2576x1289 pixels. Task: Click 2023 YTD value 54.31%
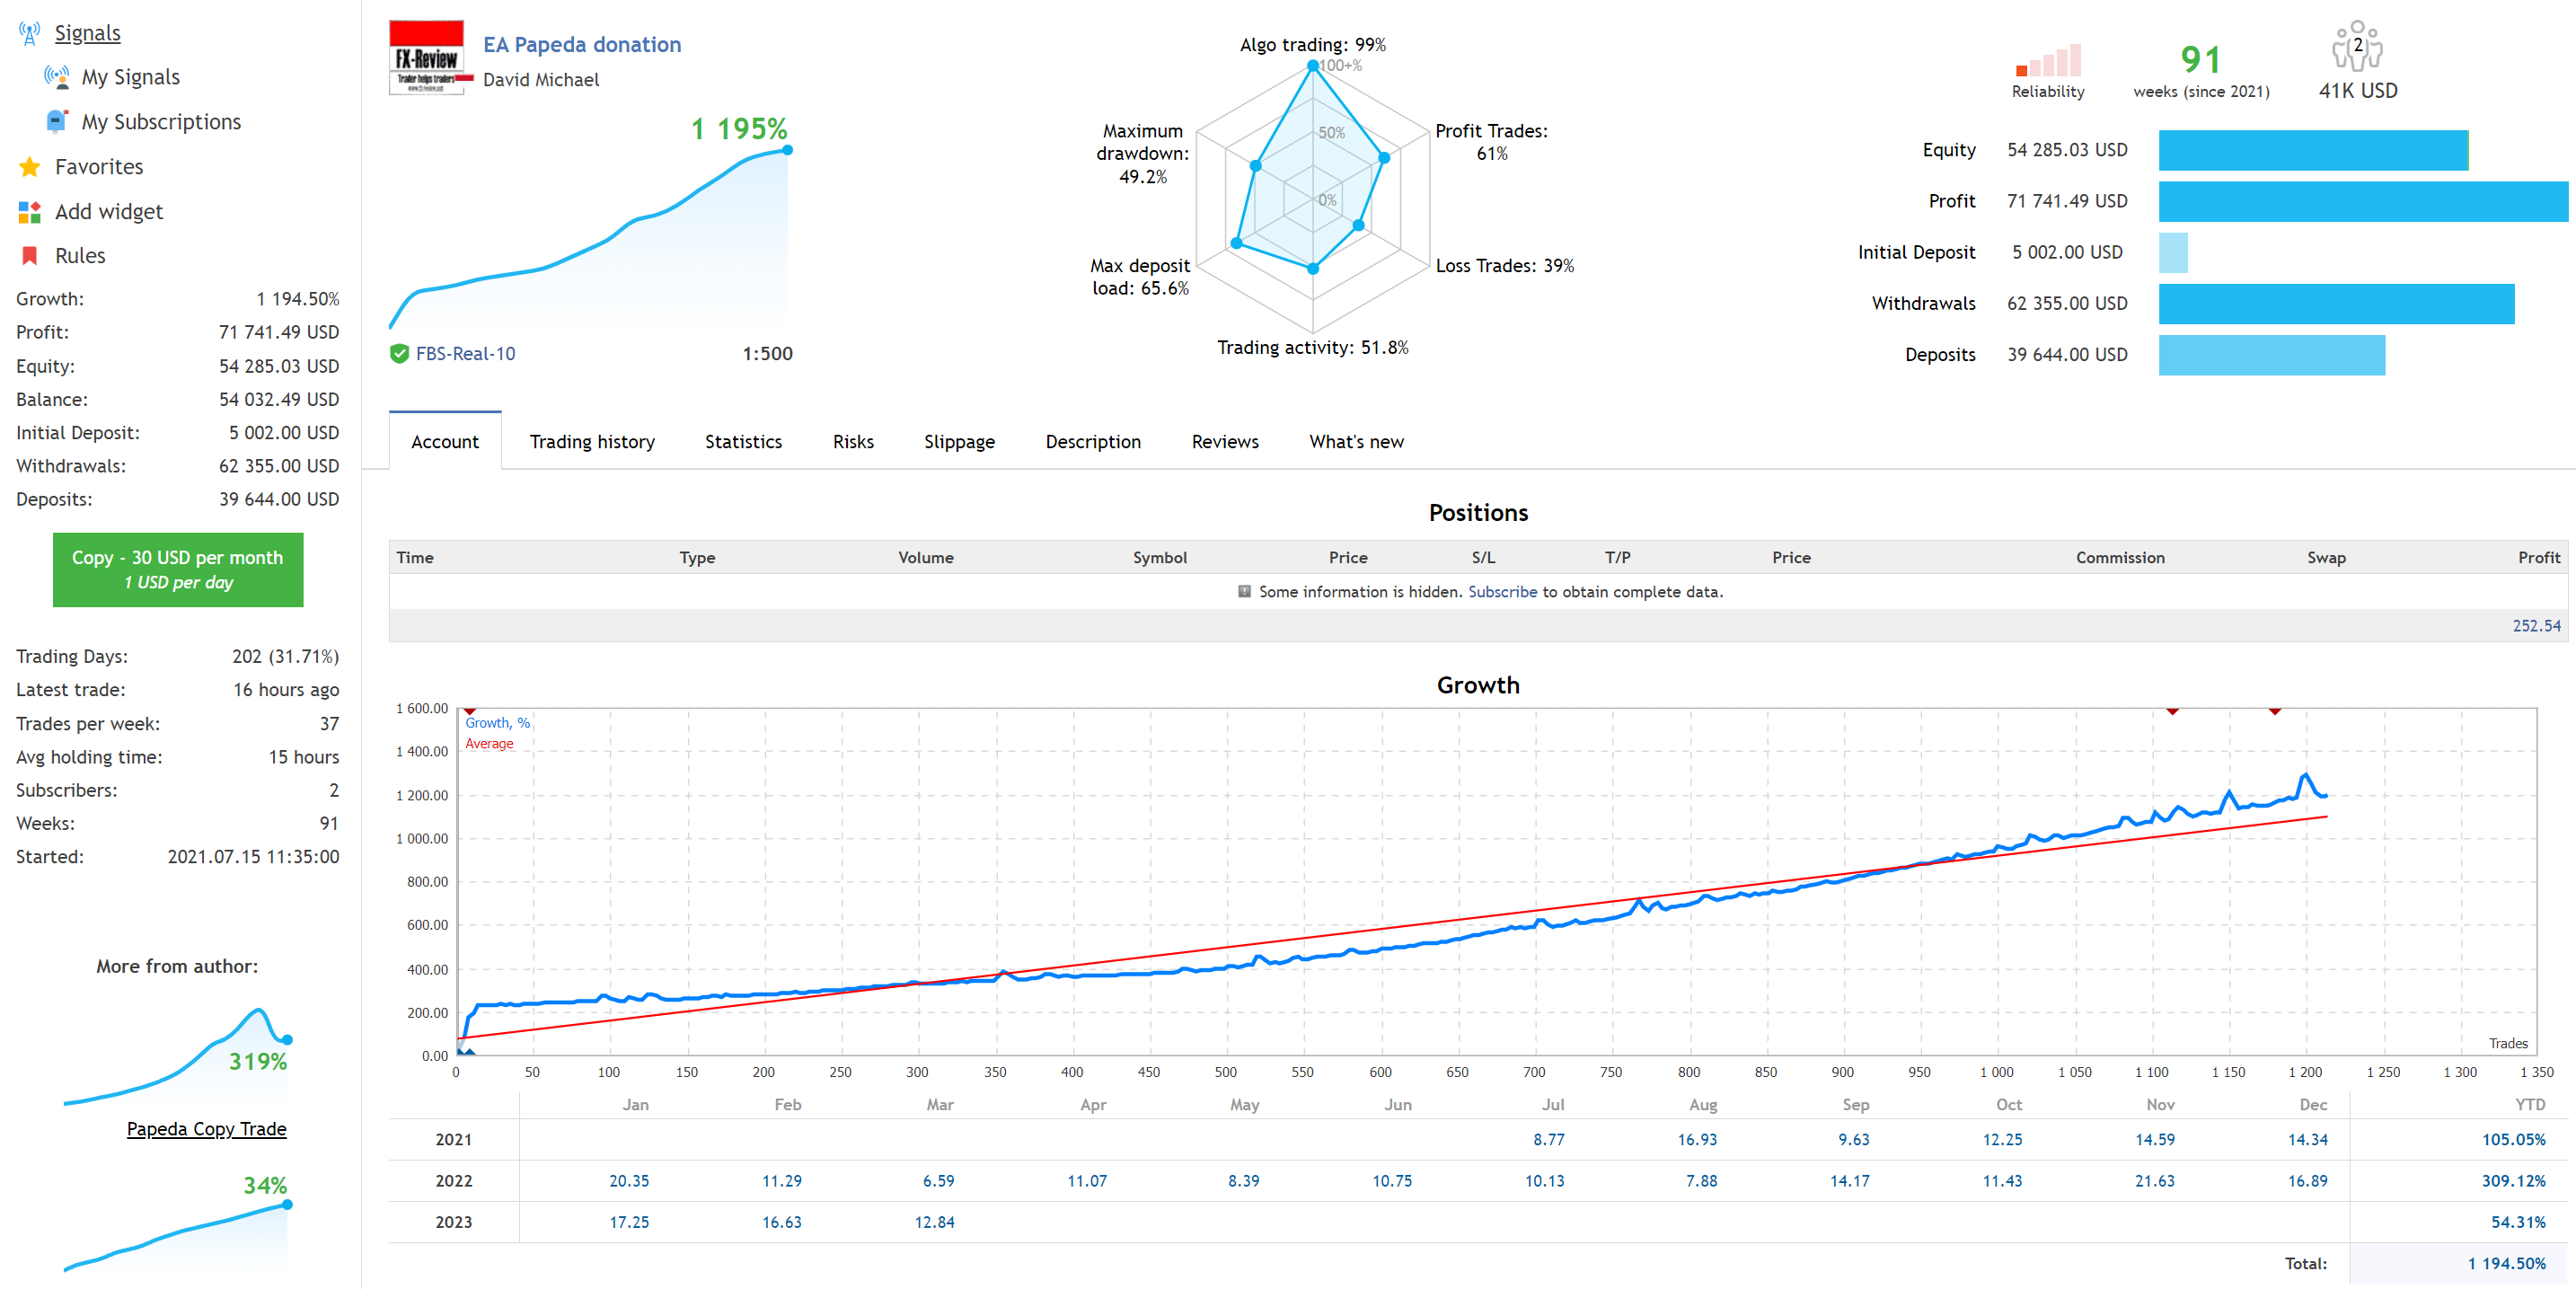2518,1222
